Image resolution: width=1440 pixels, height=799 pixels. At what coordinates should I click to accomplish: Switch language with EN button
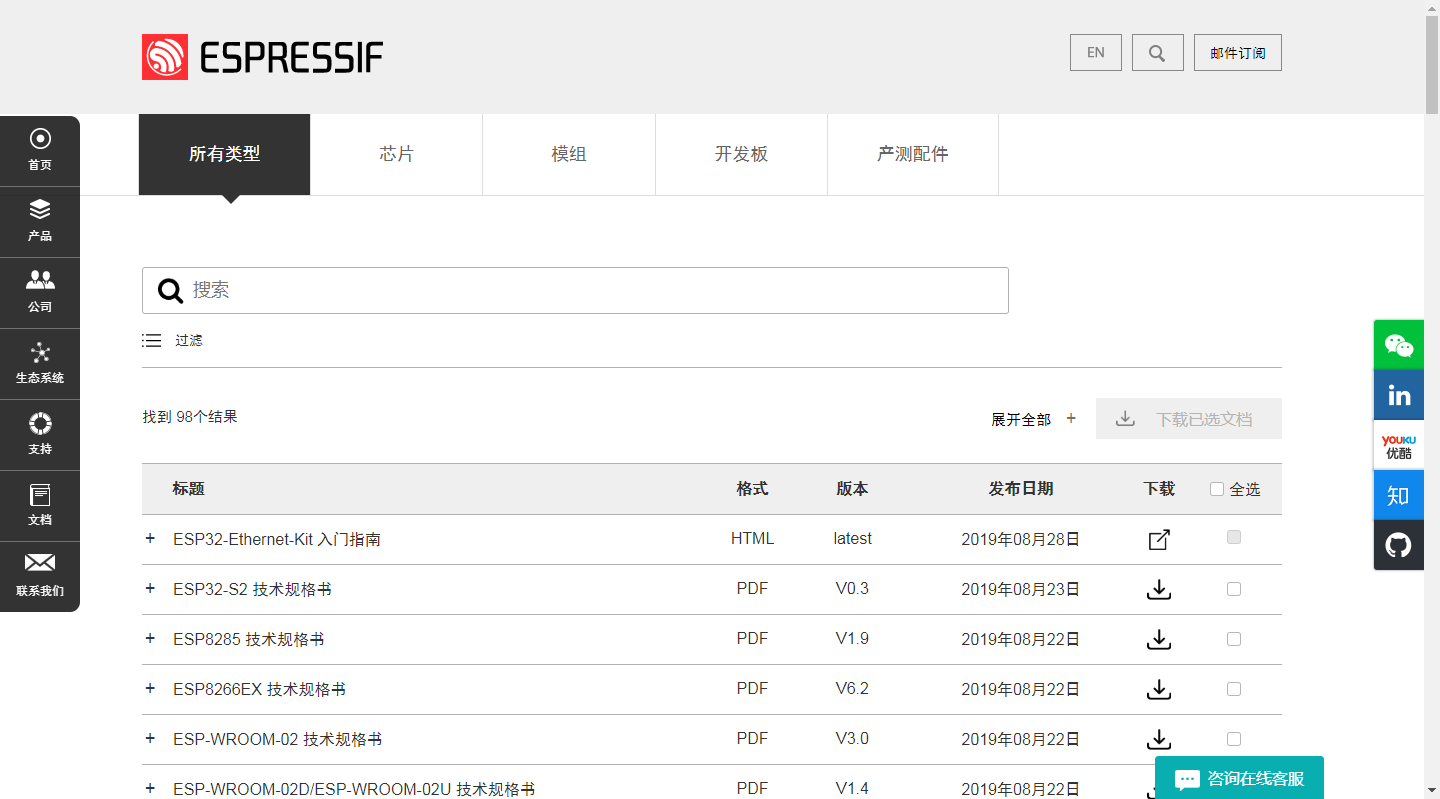1096,53
